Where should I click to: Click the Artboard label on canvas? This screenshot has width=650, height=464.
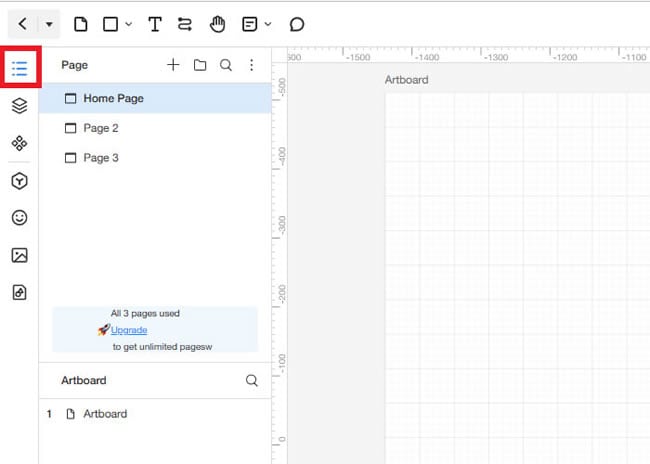(406, 80)
